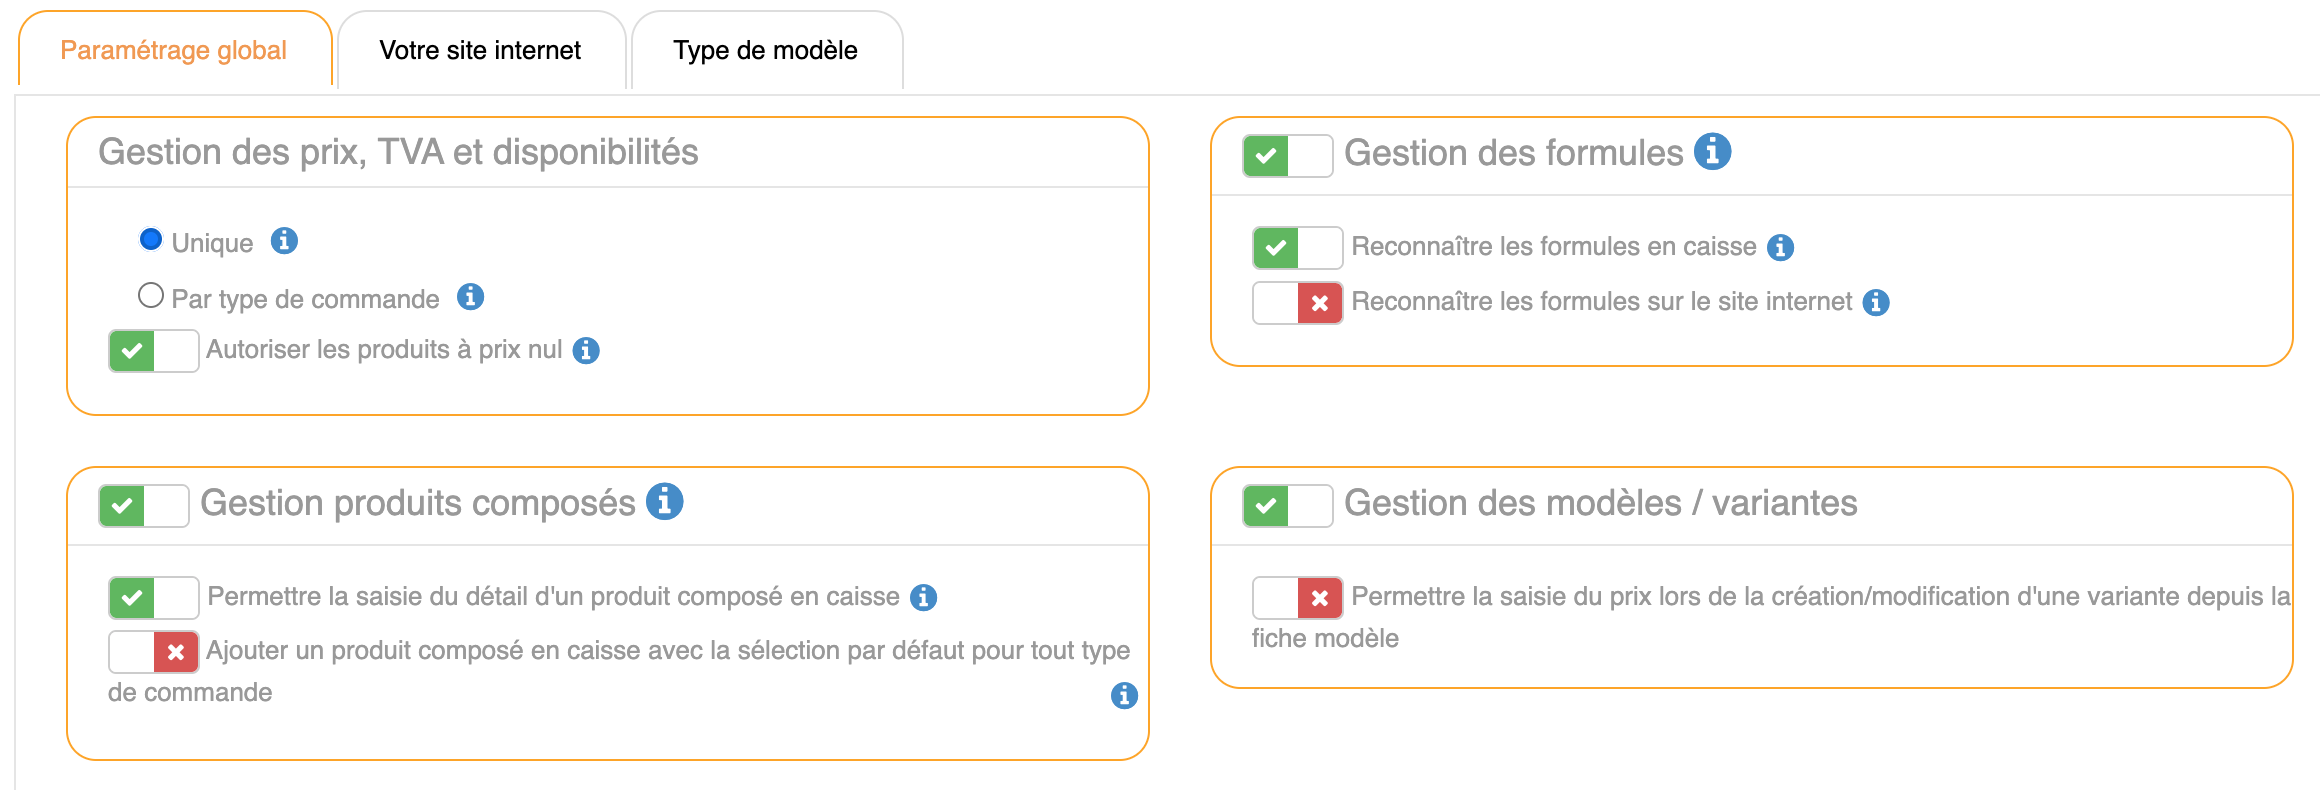
Task: Toggle Autoriser les produits à prix nul
Action: click(154, 351)
